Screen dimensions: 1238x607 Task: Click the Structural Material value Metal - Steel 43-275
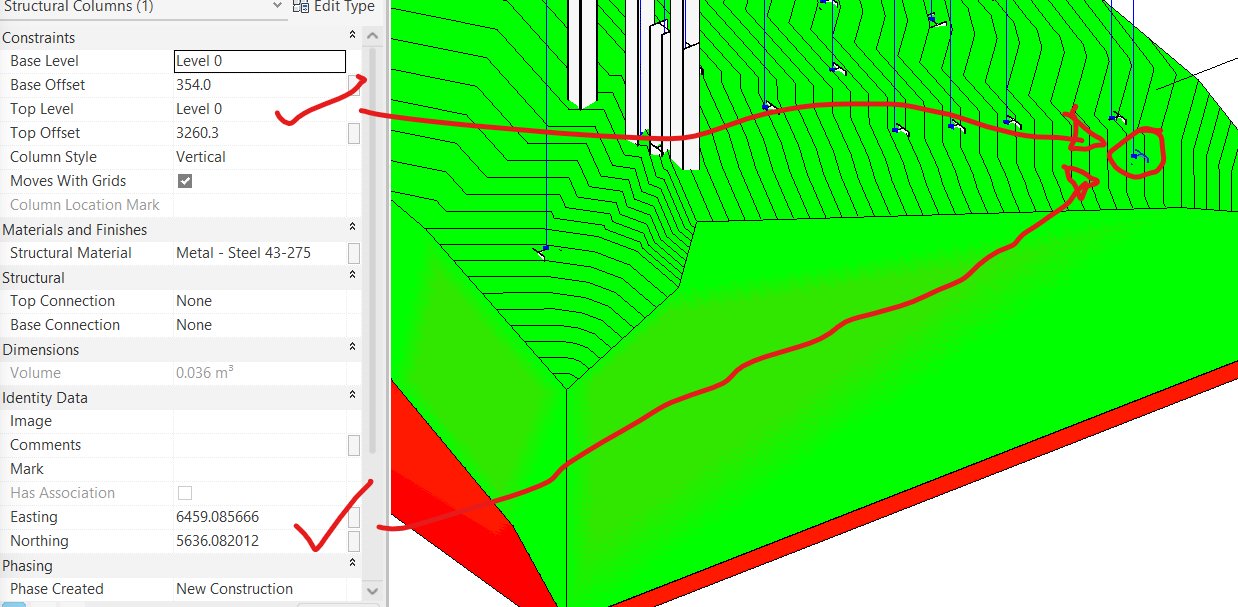click(x=243, y=253)
